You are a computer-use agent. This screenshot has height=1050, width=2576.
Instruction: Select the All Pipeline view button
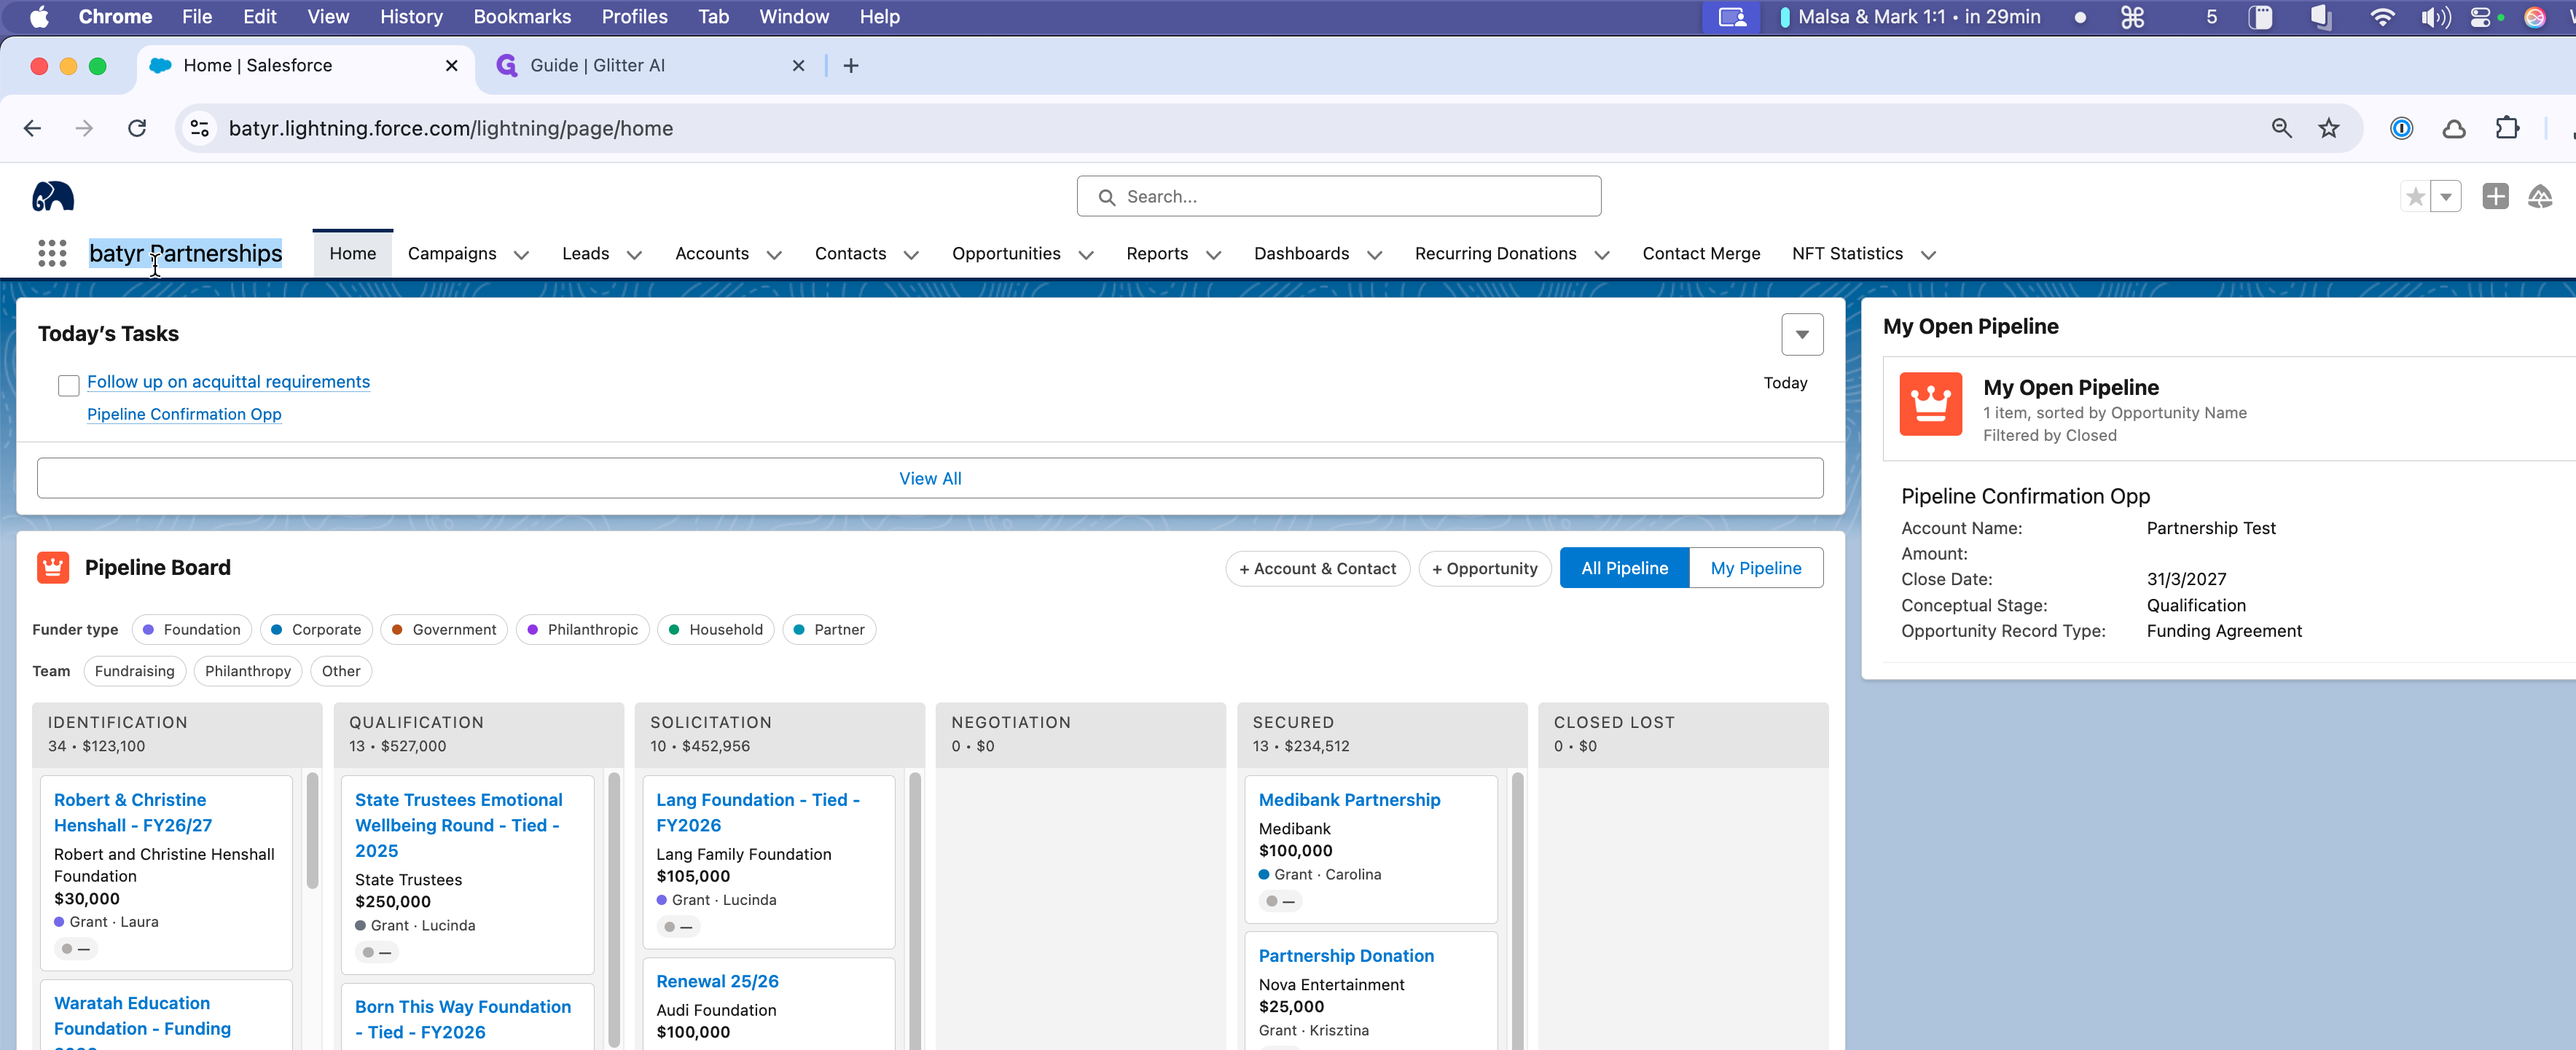coord(1624,568)
